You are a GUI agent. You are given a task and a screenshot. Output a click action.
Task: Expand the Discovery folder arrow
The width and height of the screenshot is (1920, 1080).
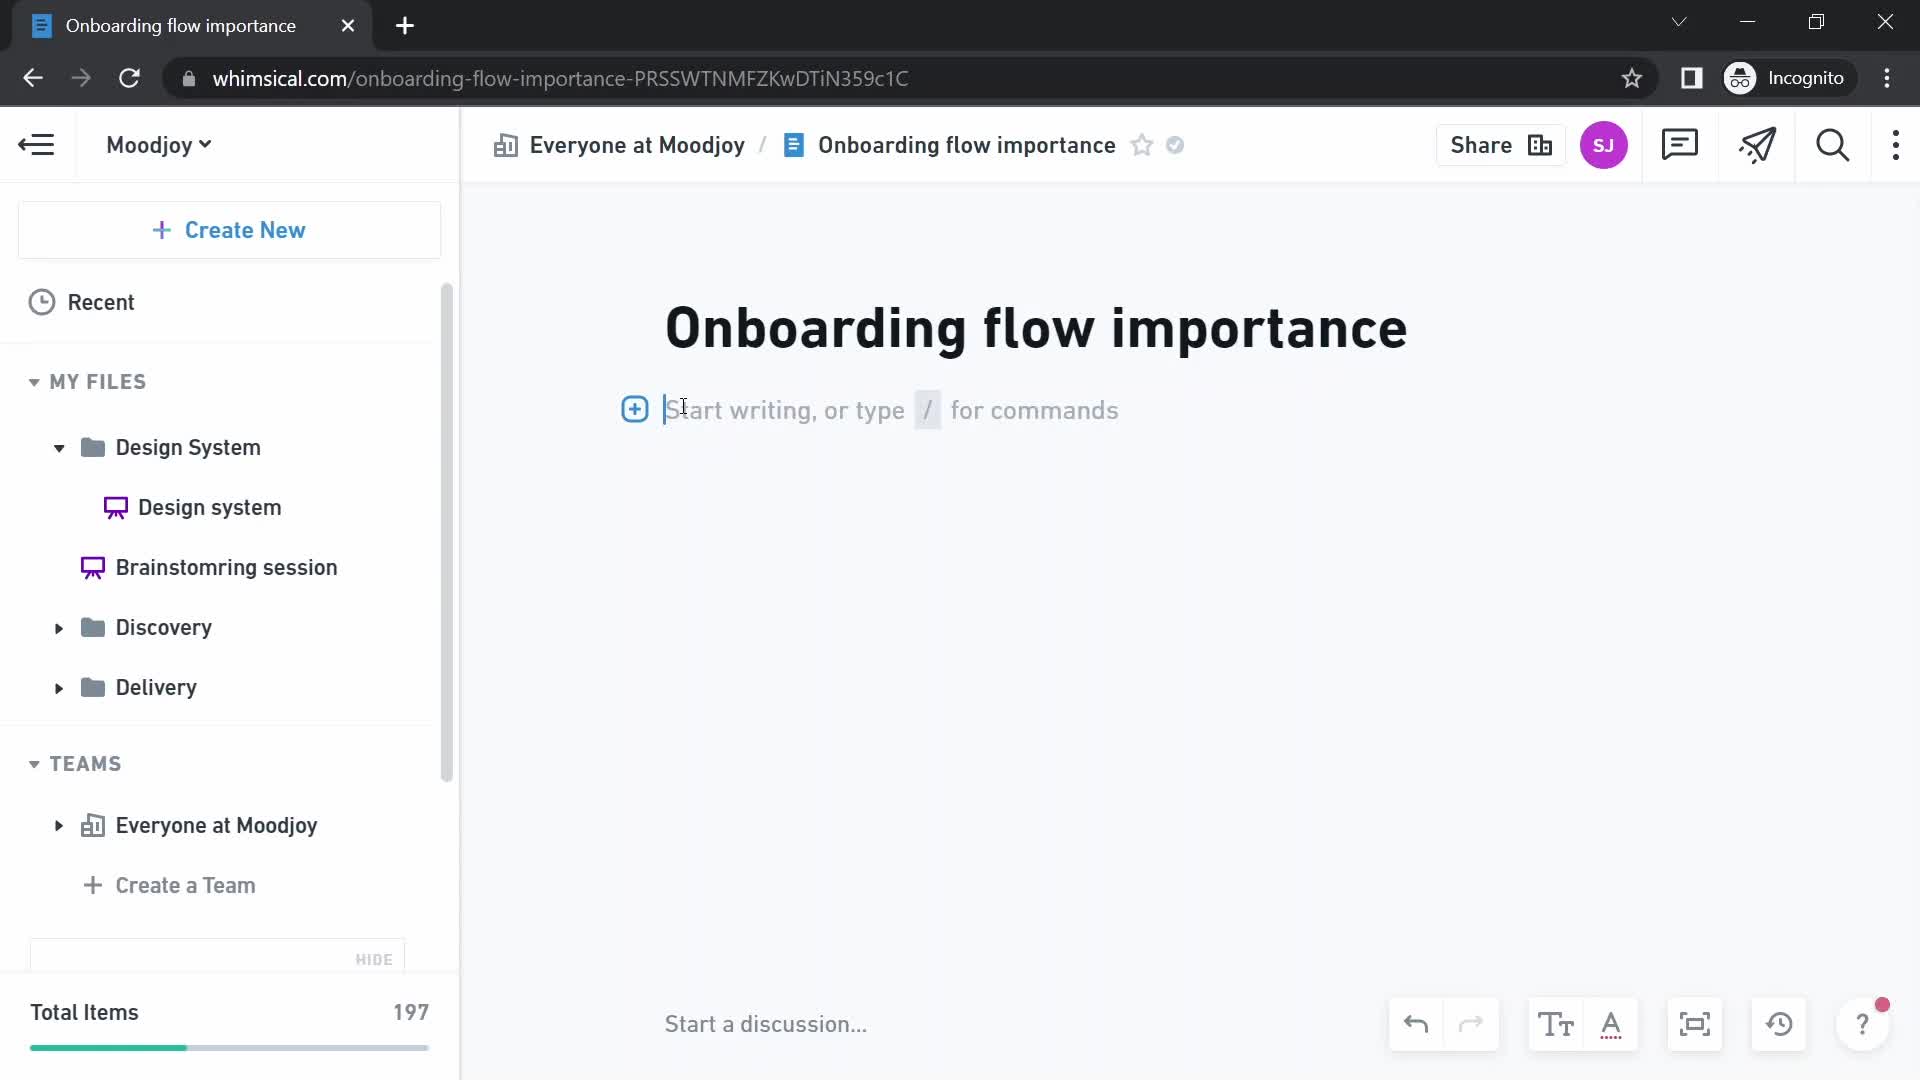point(59,628)
